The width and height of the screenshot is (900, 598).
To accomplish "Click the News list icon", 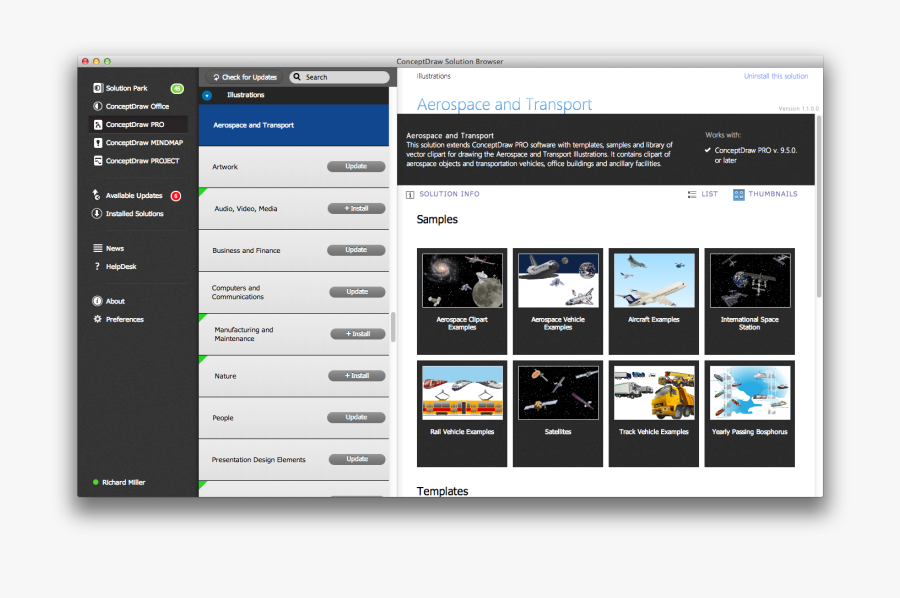I will 98,248.
